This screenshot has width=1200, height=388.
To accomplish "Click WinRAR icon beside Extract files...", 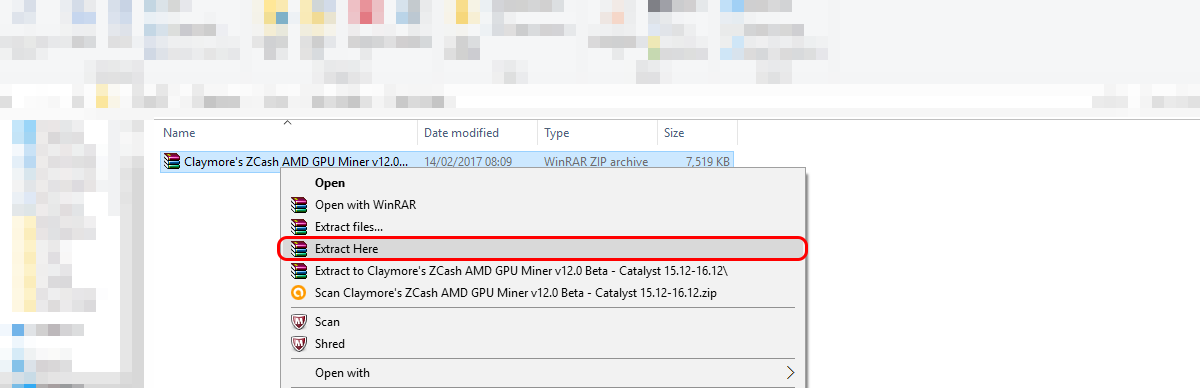I will coord(297,226).
